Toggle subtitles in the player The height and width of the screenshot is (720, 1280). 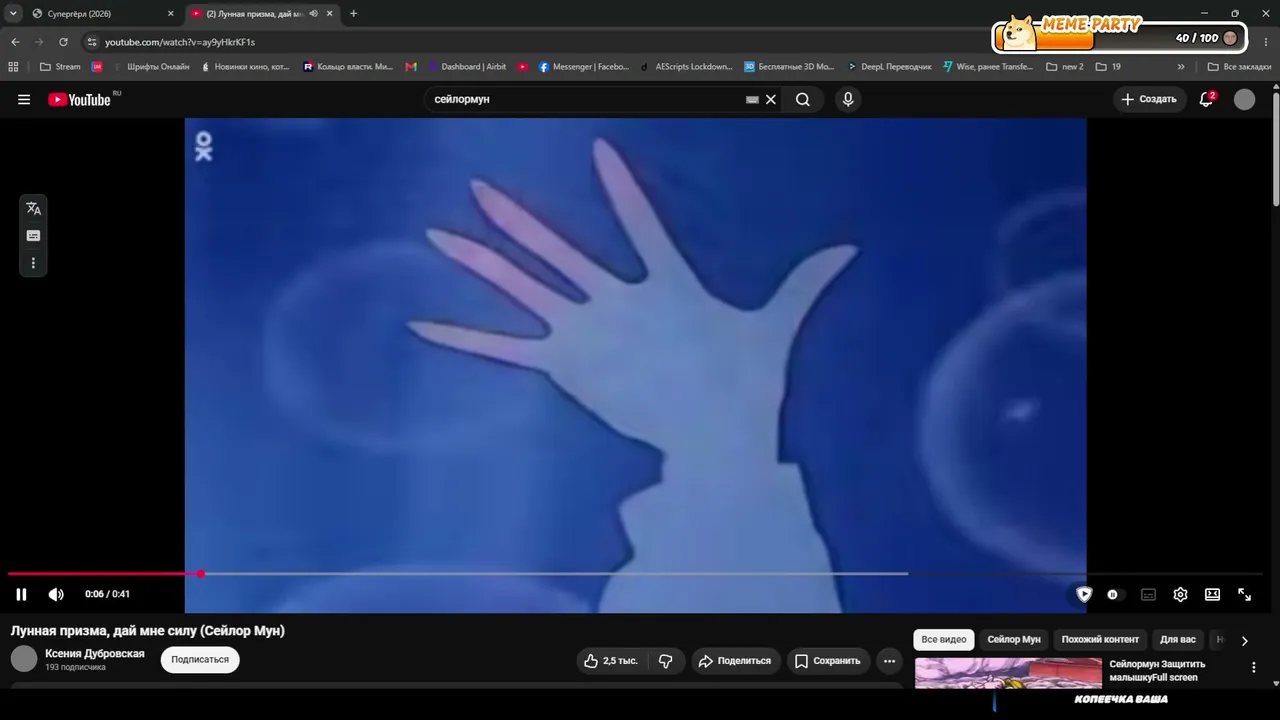click(x=1148, y=594)
